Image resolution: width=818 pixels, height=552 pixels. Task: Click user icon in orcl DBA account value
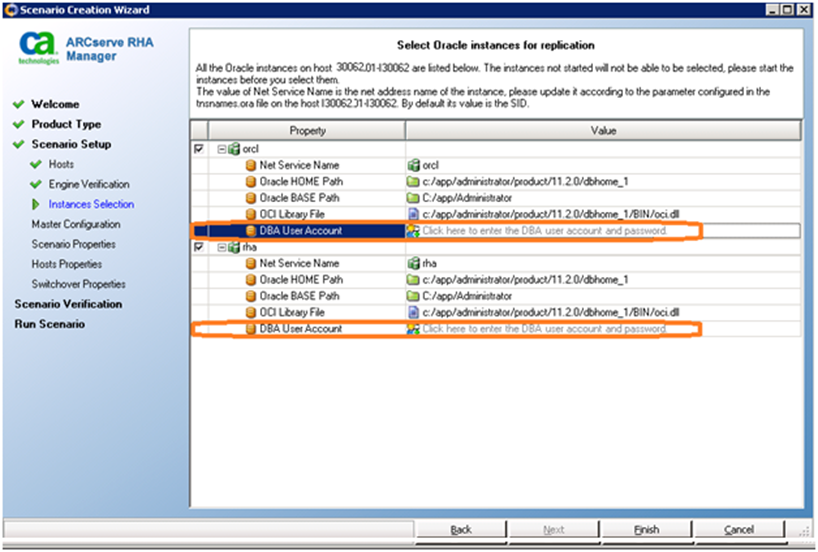(413, 231)
